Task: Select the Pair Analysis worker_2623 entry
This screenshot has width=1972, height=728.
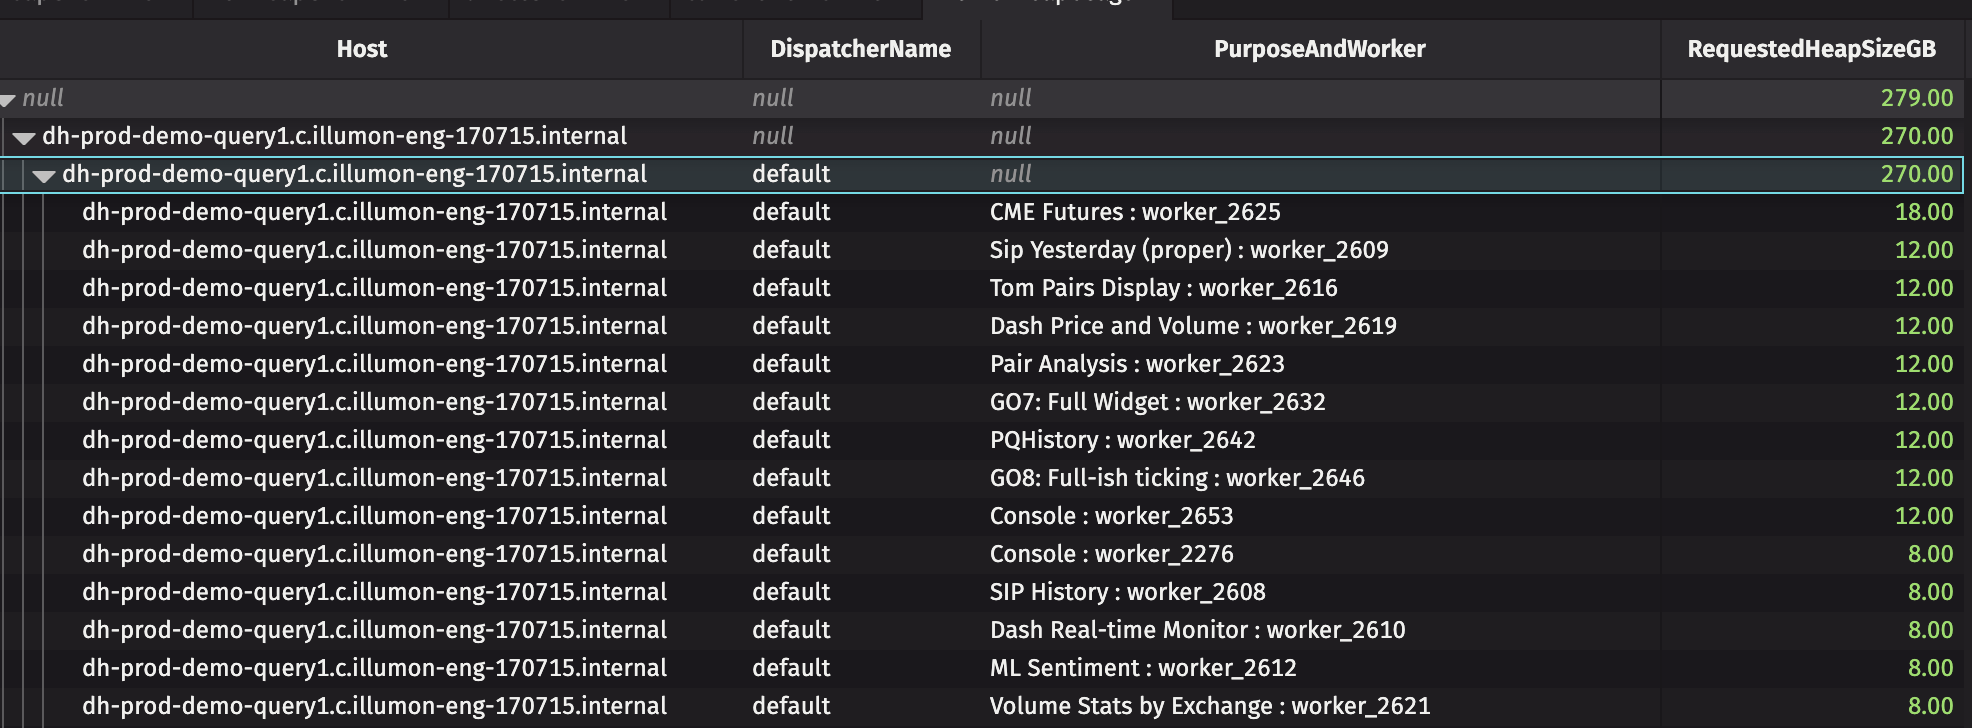Action: click(x=1136, y=364)
